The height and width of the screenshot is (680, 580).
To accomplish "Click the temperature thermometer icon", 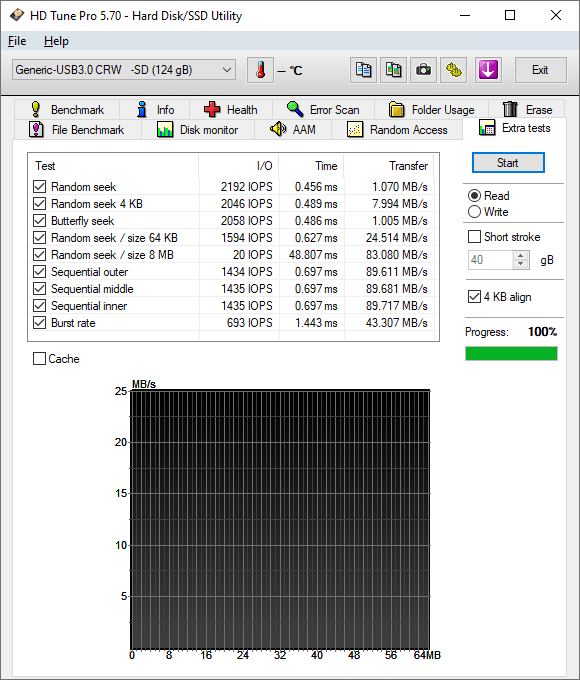I will click(260, 70).
